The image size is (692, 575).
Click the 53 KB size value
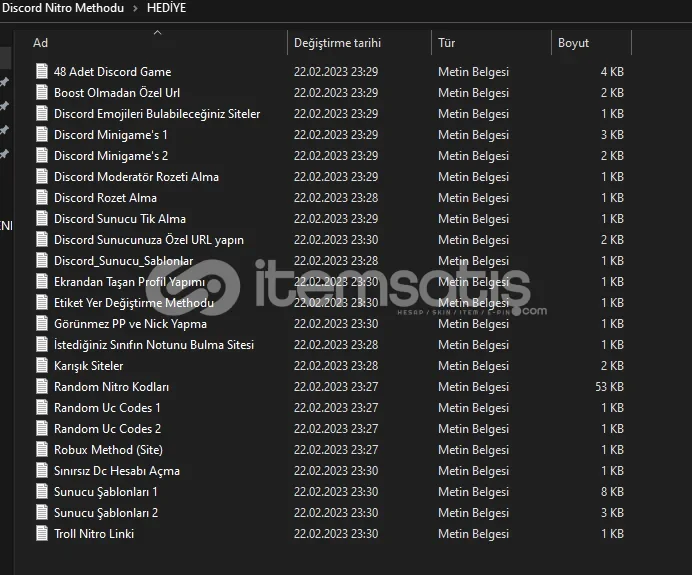pos(609,387)
